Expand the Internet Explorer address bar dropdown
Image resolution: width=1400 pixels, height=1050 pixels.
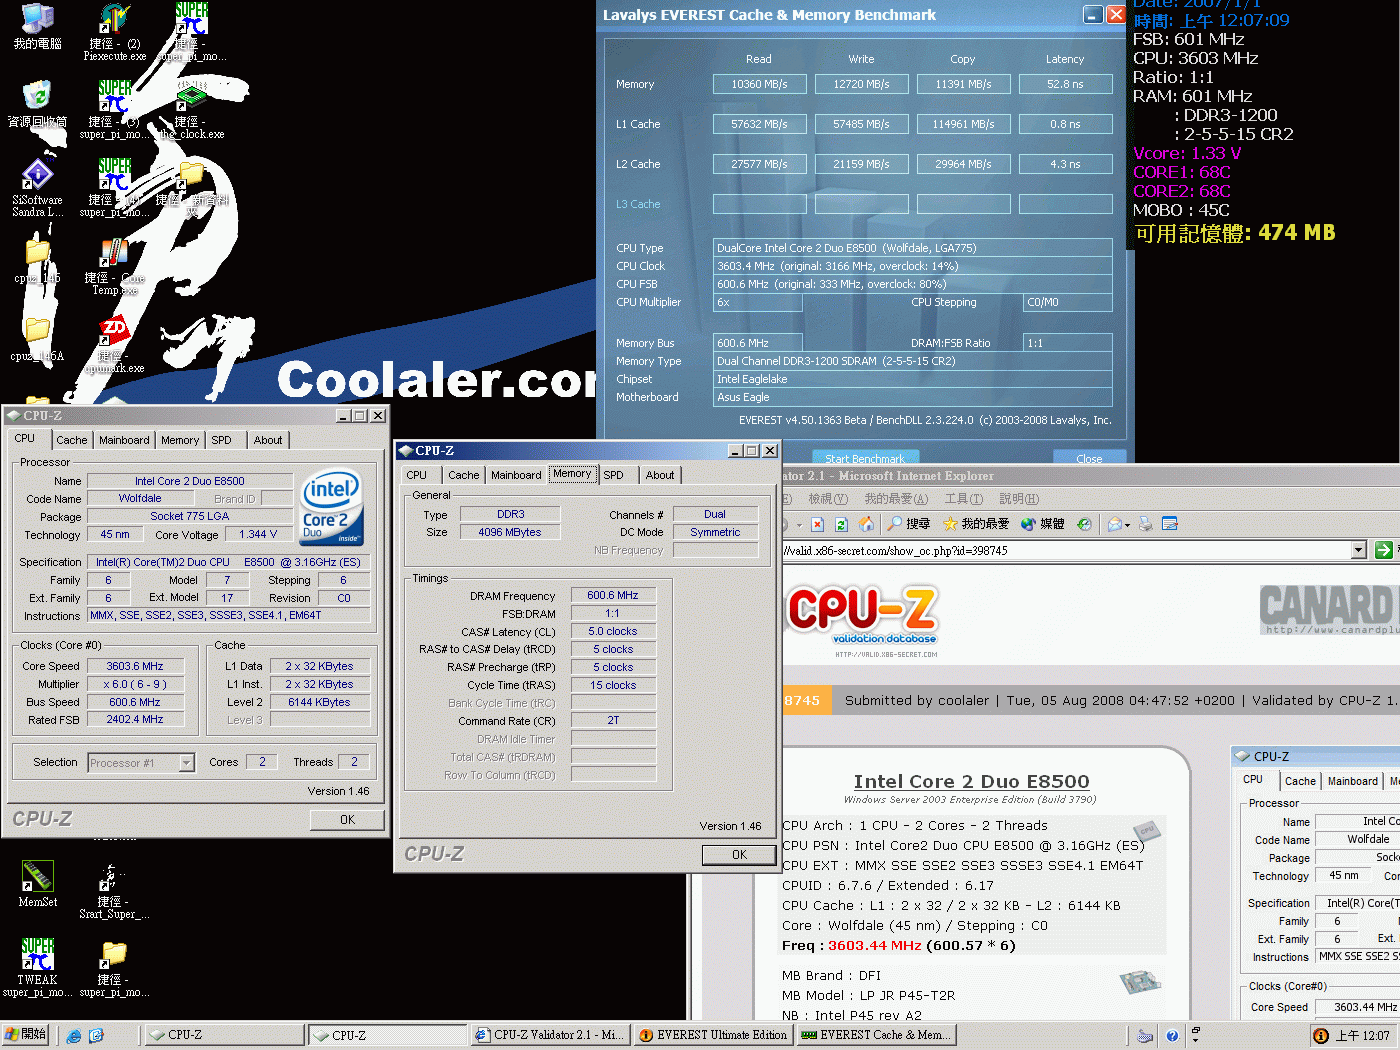click(1358, 550)
